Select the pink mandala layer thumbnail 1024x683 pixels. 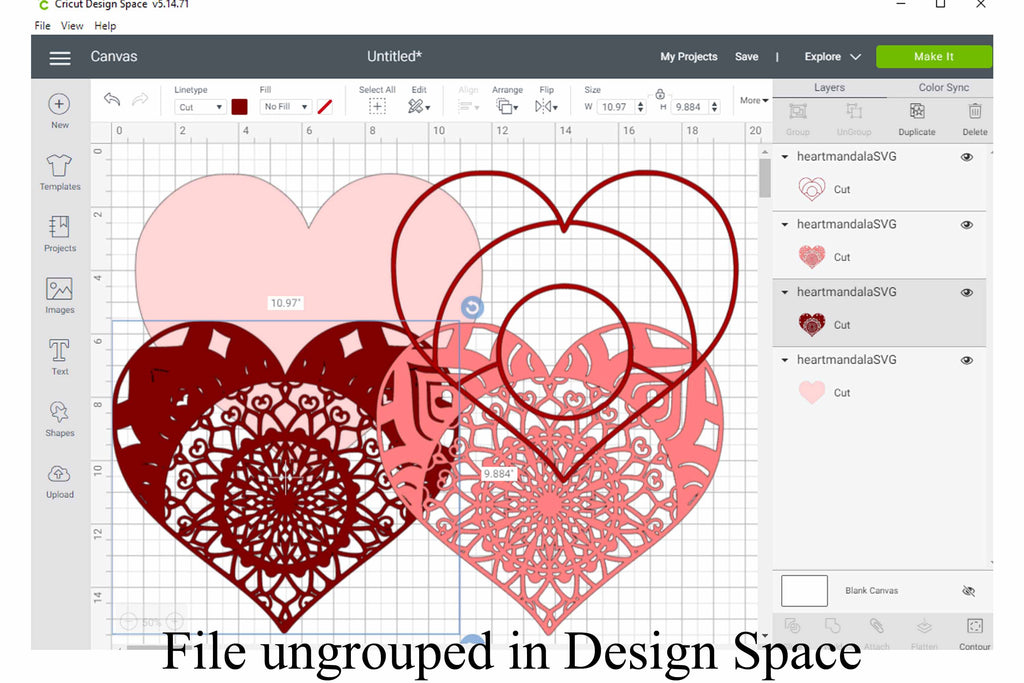tap(812, 257)
